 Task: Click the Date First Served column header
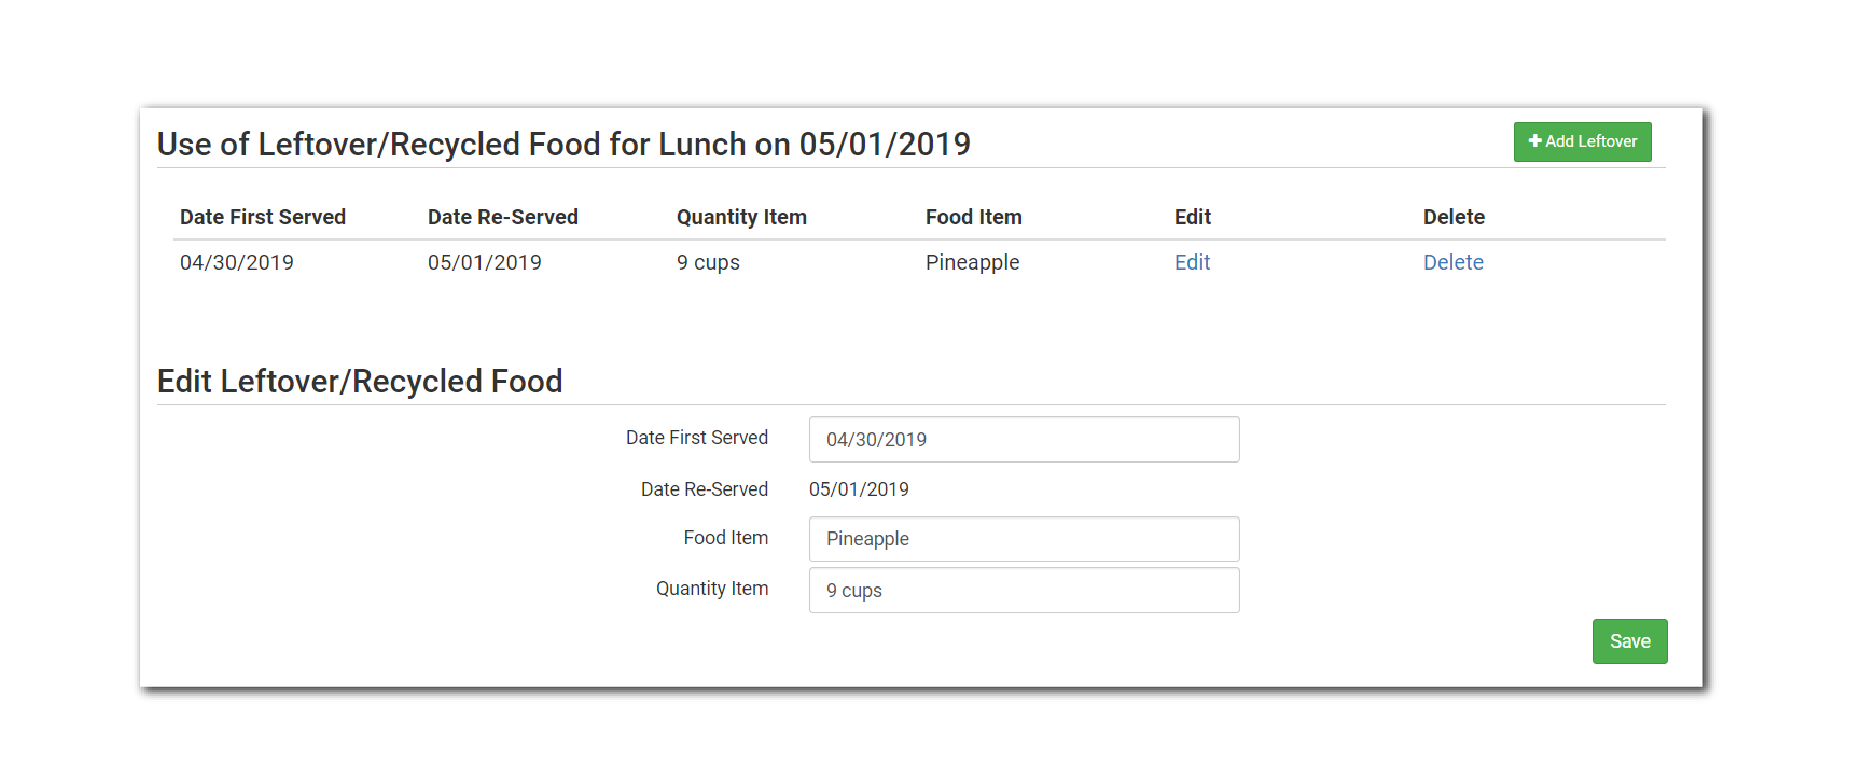tap(263, 217)
